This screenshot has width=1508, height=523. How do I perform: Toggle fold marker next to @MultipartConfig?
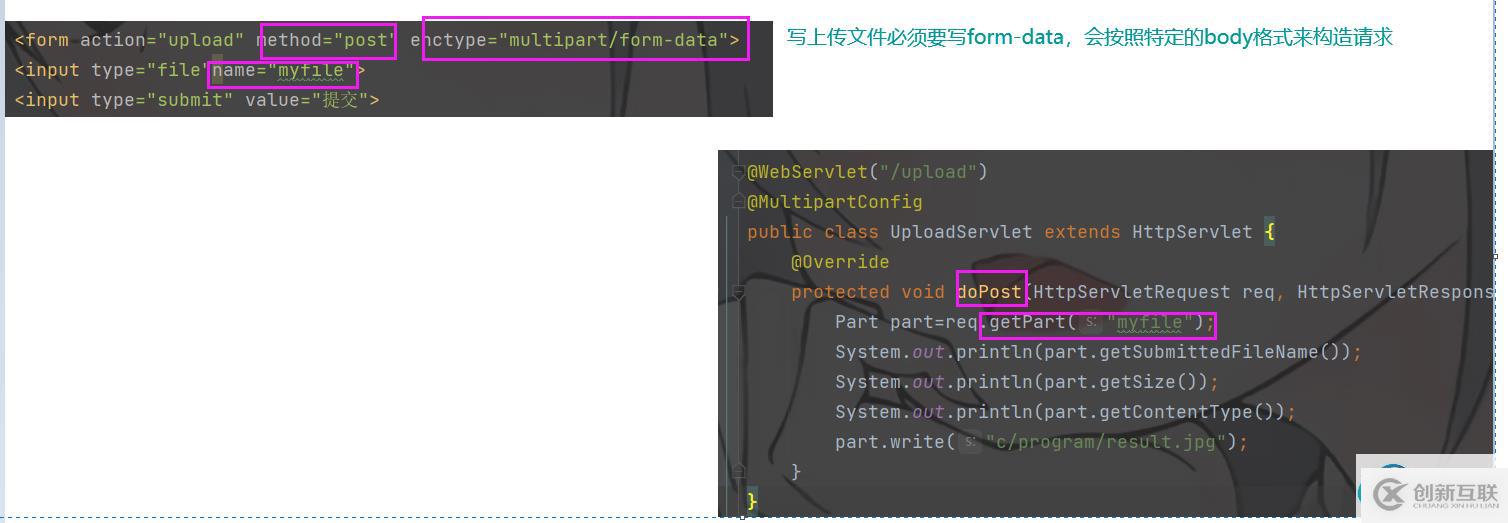coord(740,201)
